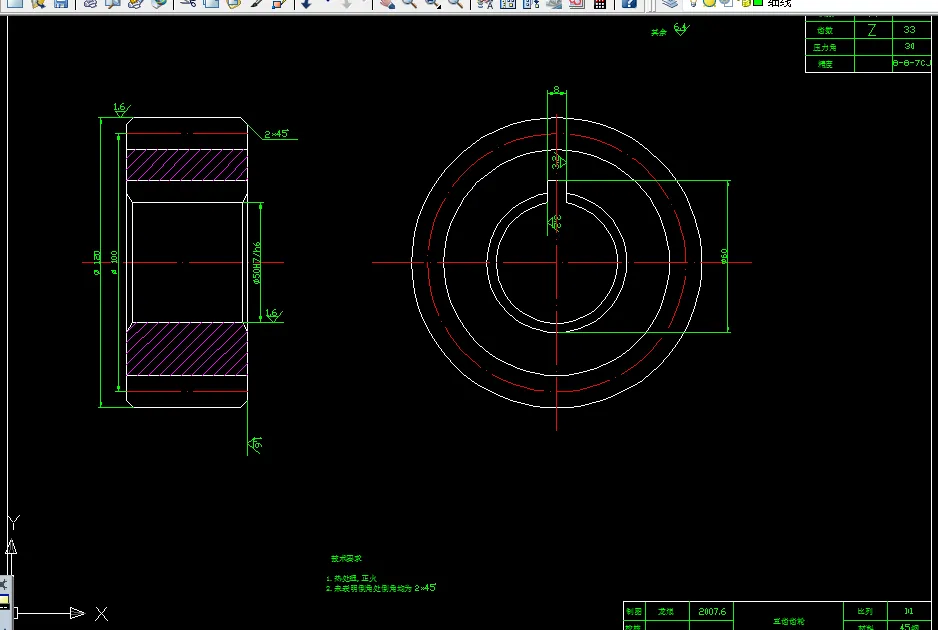Click the green layer color swatch
Image resolution: width=938 pixels, height=630 pixels.
click(x=758, y=2)
